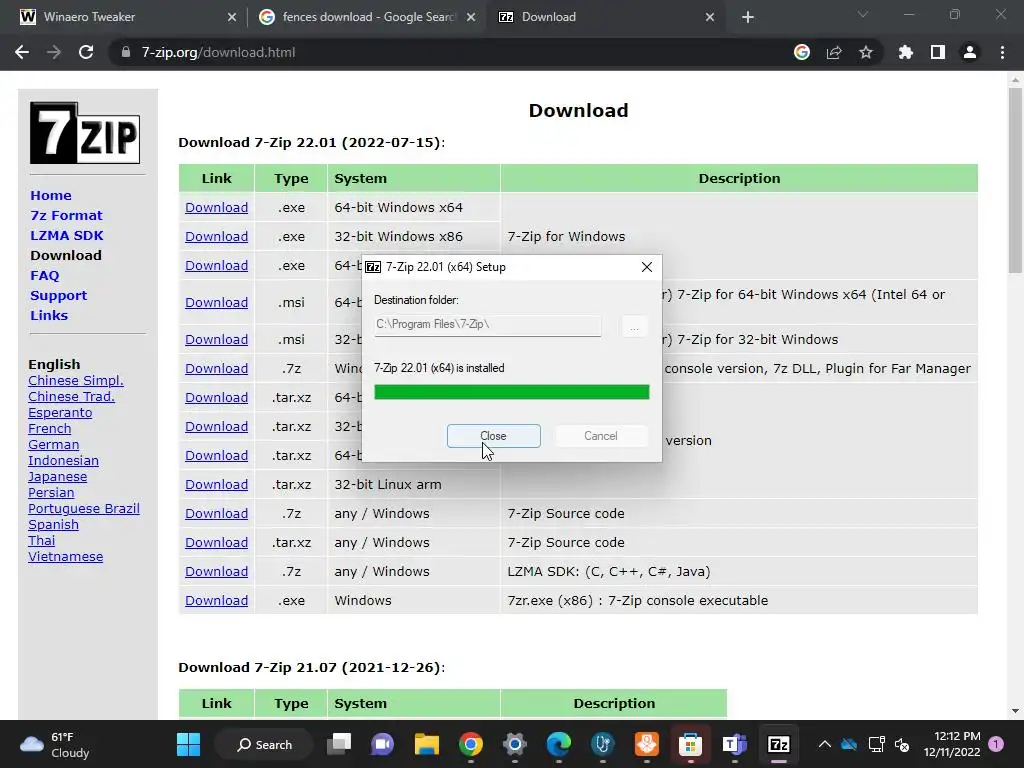Image resolution: width=1024 pixels, height=768 pixels.
Task: Open Microsoft Edge from taskbar
Action: (x=558, y=744)
